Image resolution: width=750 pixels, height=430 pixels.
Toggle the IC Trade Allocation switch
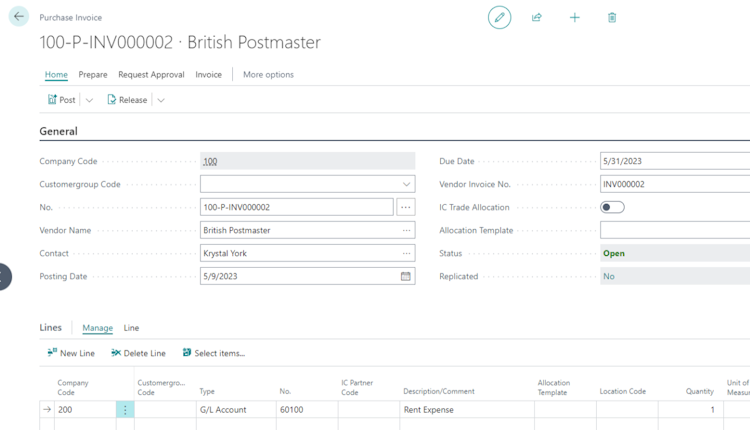pyautogui.click(x=612, y=207)
